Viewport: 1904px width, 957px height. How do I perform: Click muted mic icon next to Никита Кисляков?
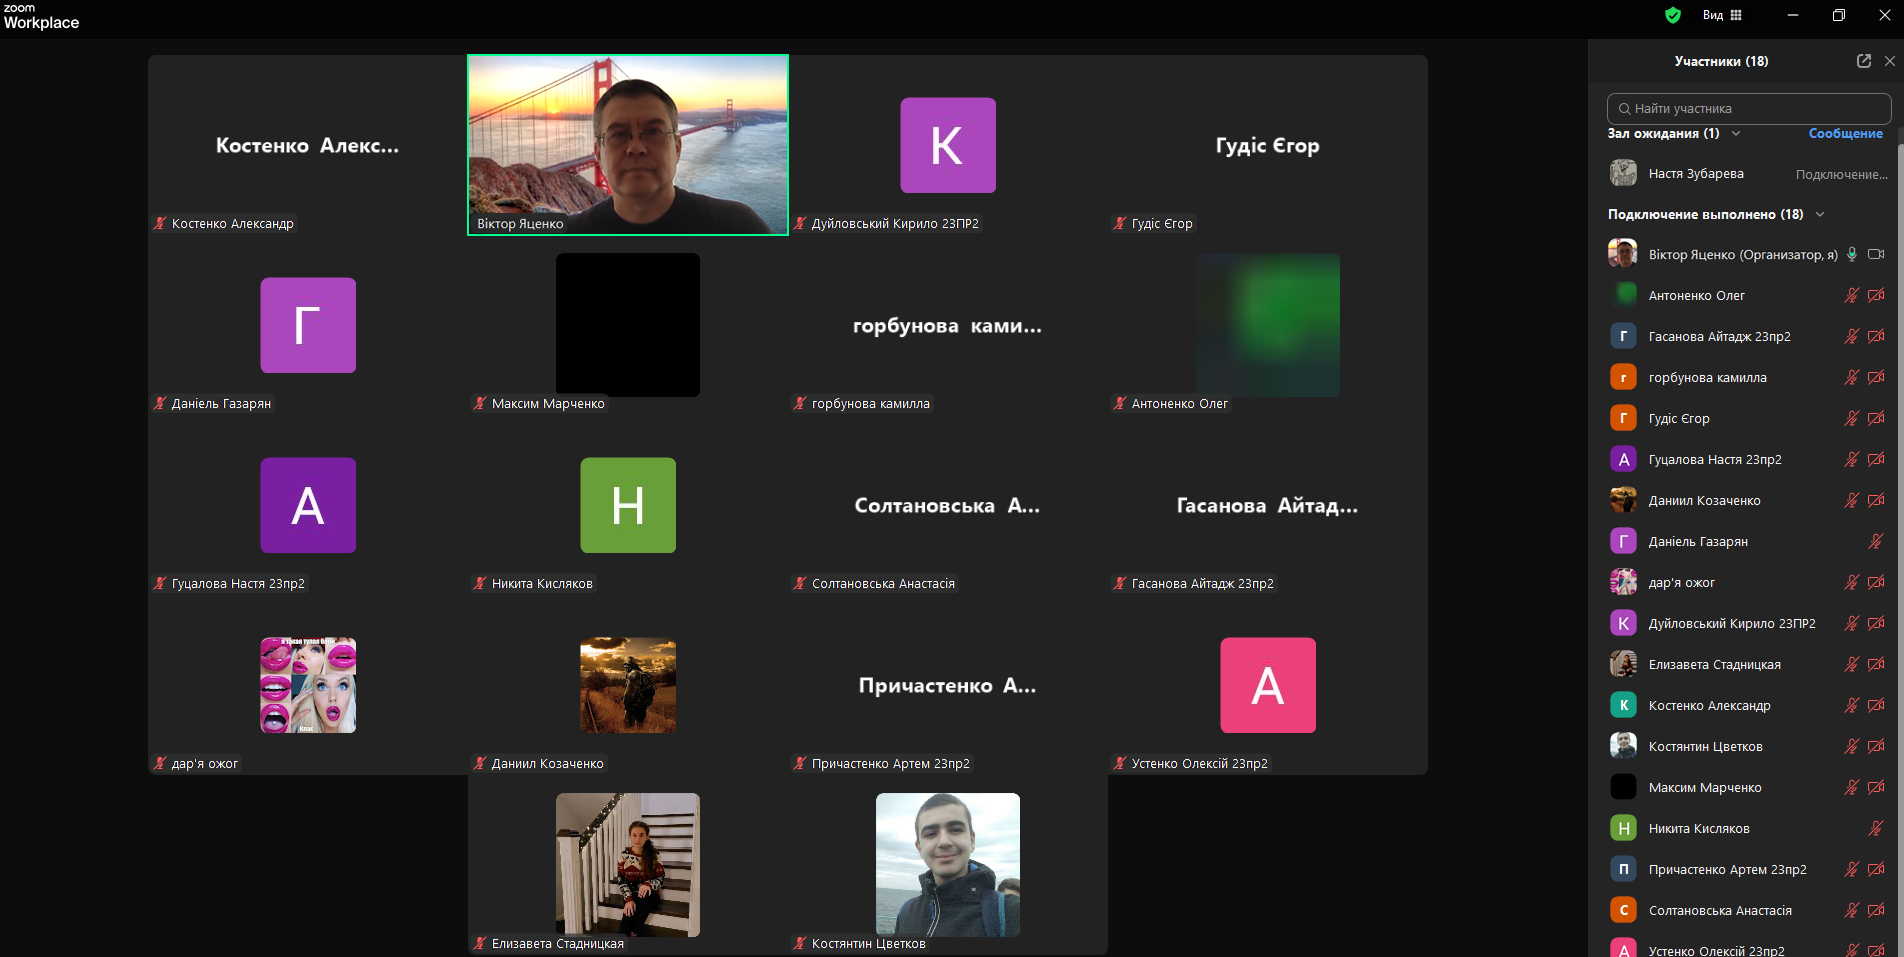click(x=1876, y=828)
